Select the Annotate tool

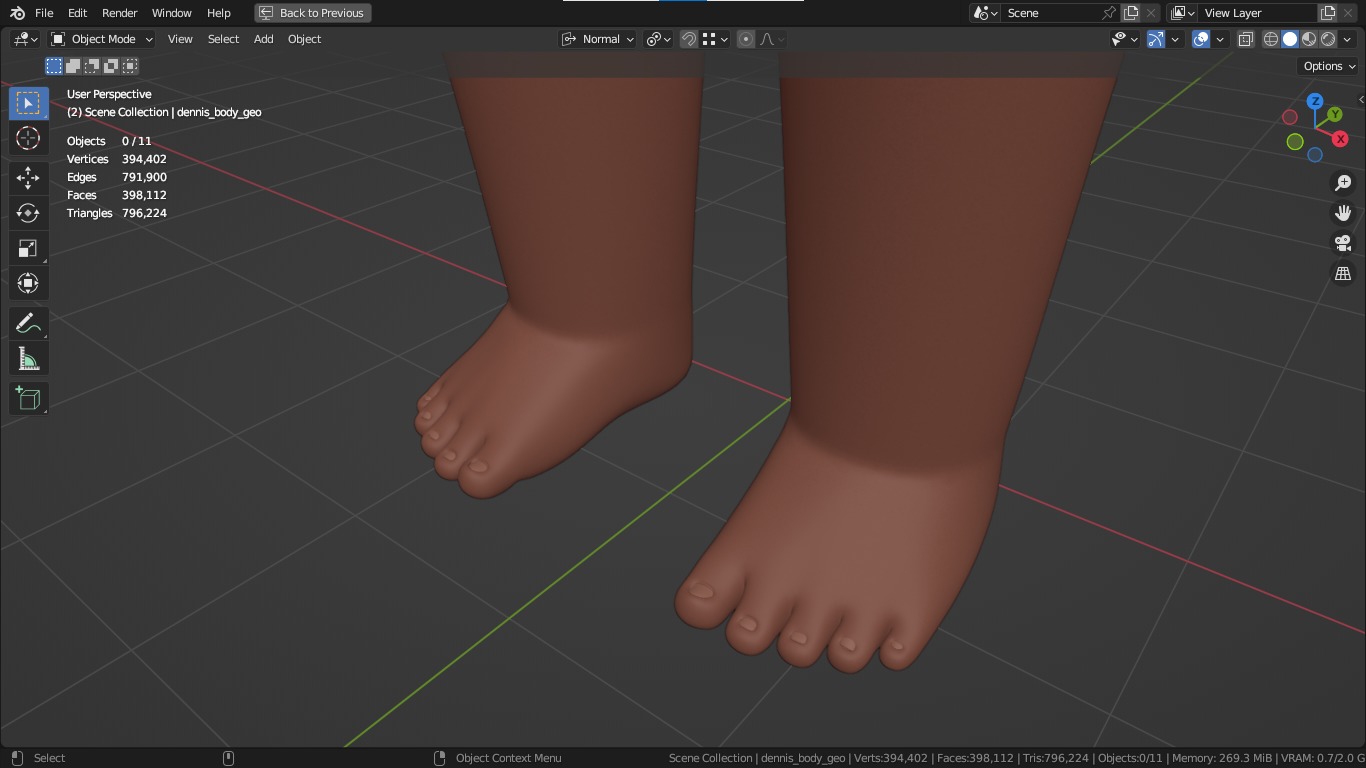click(28, 323)
